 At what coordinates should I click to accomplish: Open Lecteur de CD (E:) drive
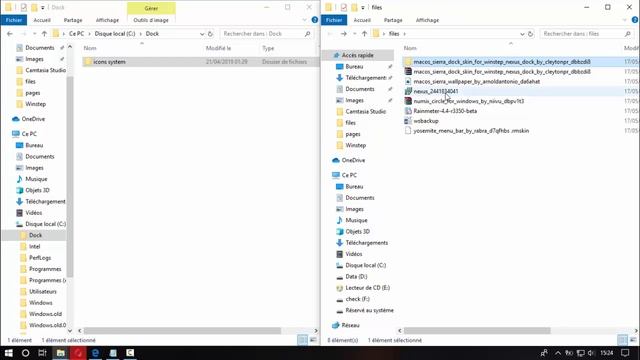coord(367,288)
